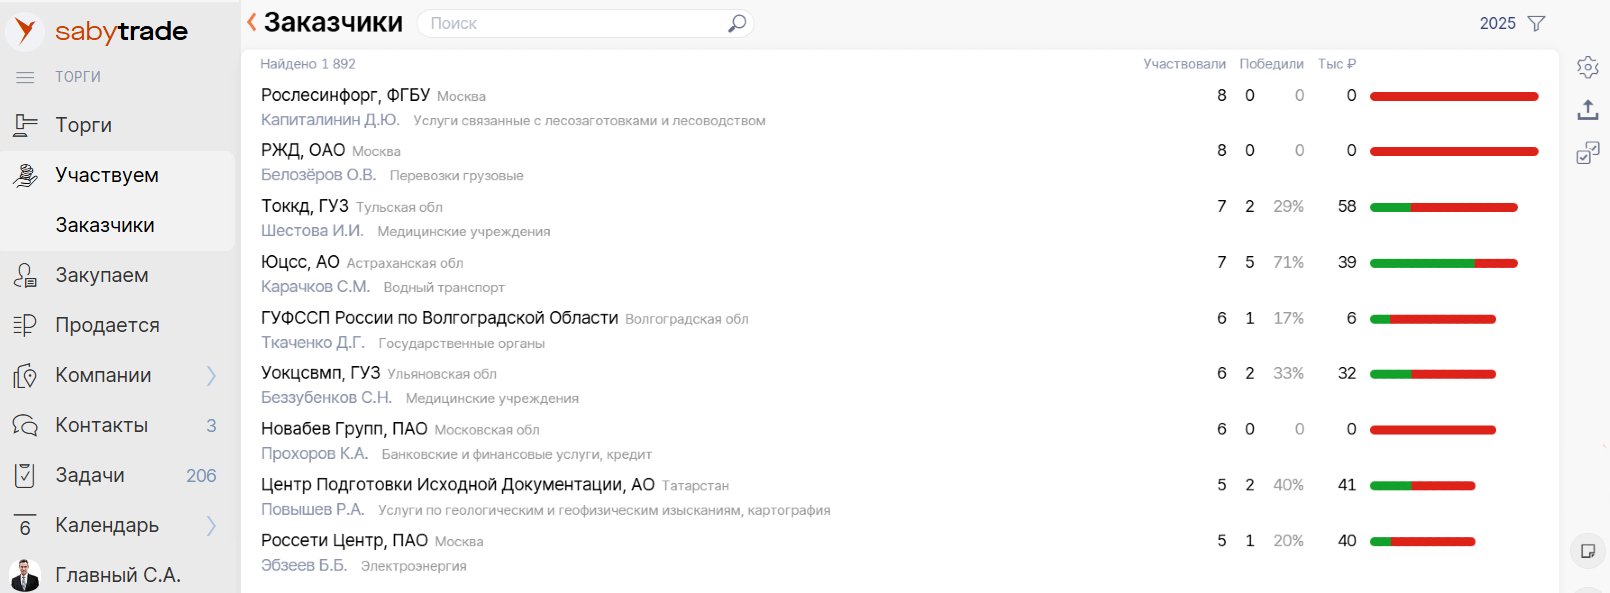This screenshot has height=593, width=1610.
Task: Select the Заказчики submenu item
Action: (x=105, y=225)
